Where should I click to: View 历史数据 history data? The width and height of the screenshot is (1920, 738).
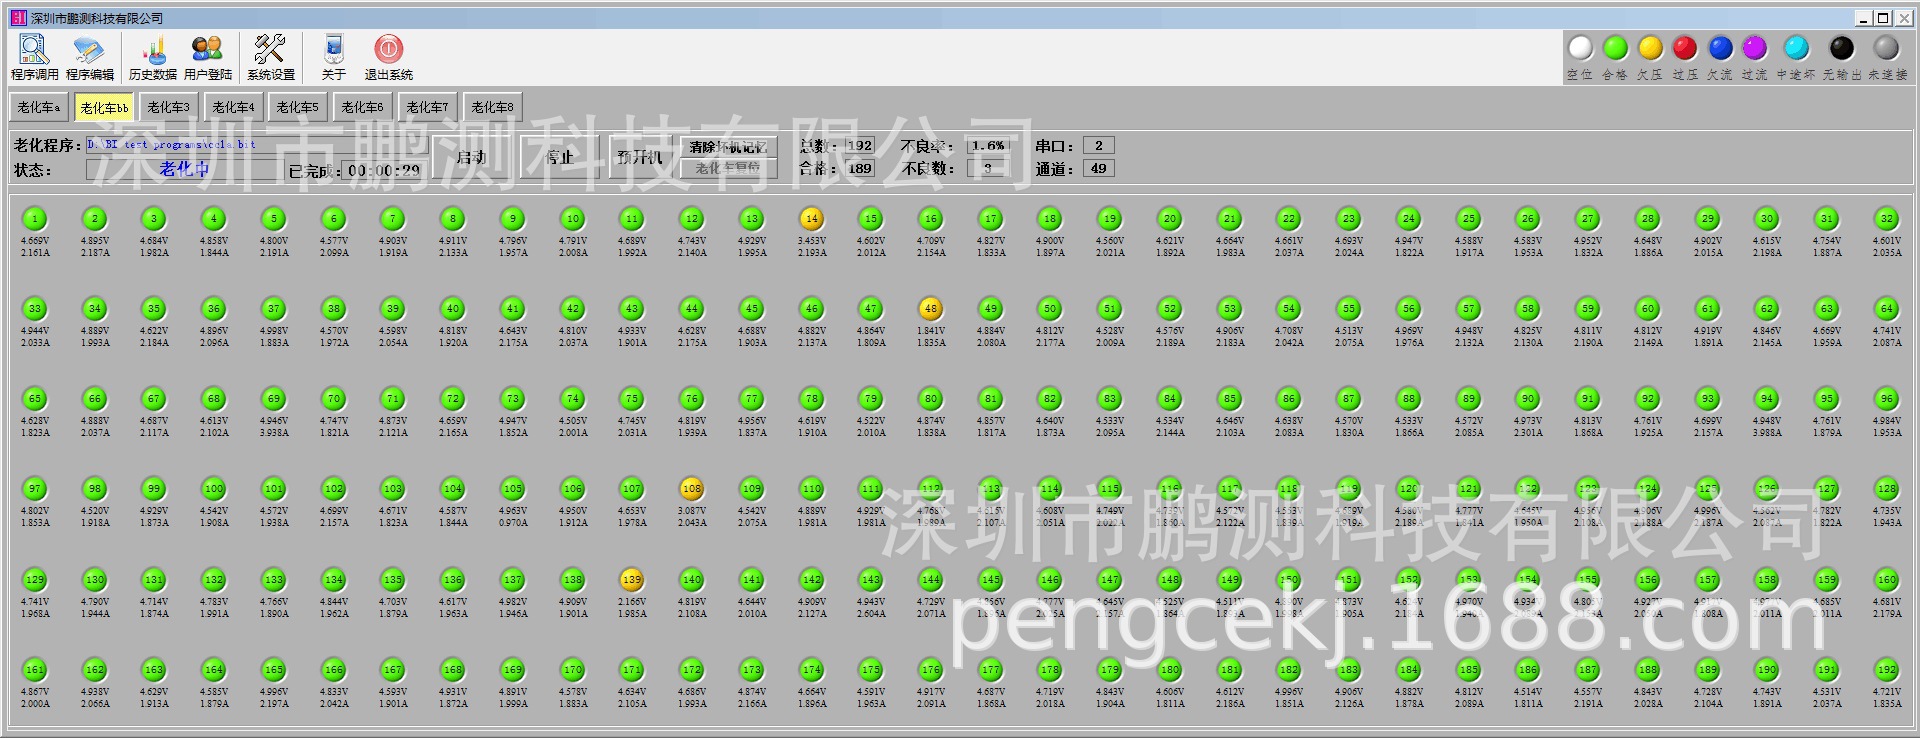pyautogui.click(x=153, y=57)
